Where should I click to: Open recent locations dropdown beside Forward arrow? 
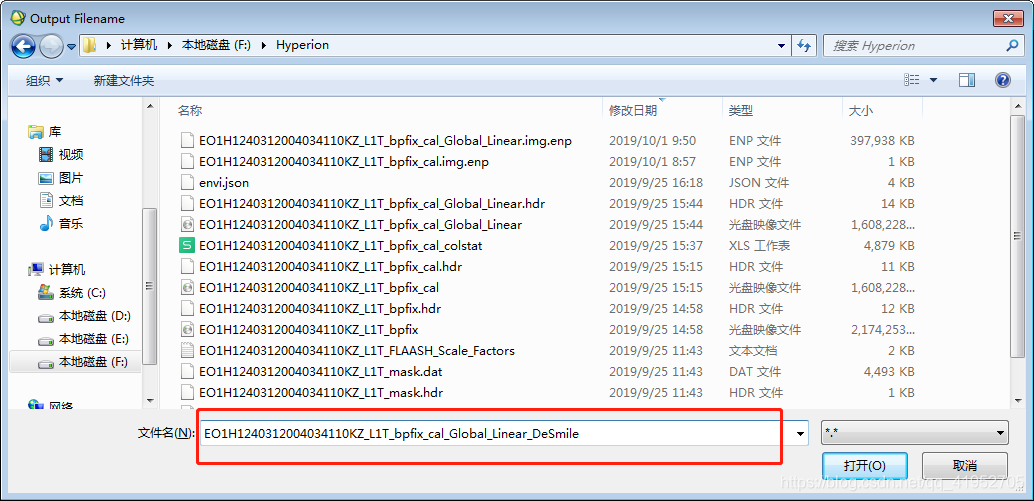71,47
